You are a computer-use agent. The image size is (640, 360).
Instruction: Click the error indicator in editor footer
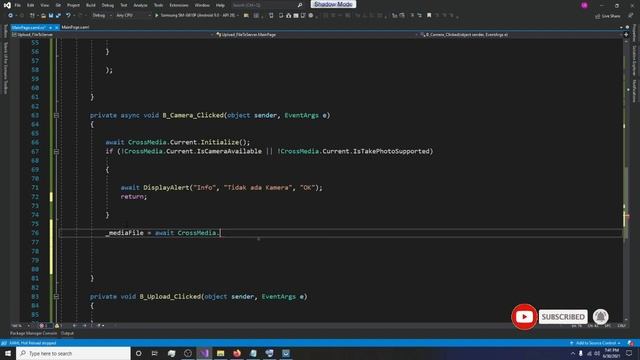point(44,326)
